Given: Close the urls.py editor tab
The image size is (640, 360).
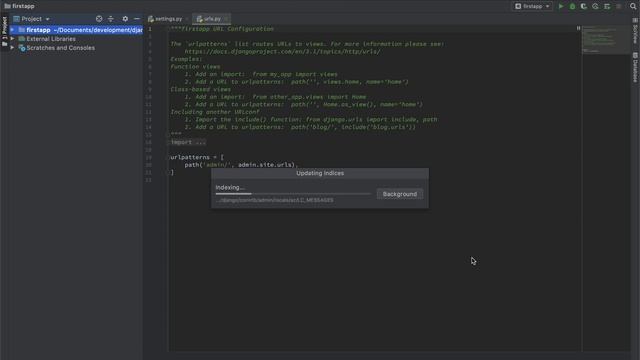Looking at the screenshot, I should (226, 19).
